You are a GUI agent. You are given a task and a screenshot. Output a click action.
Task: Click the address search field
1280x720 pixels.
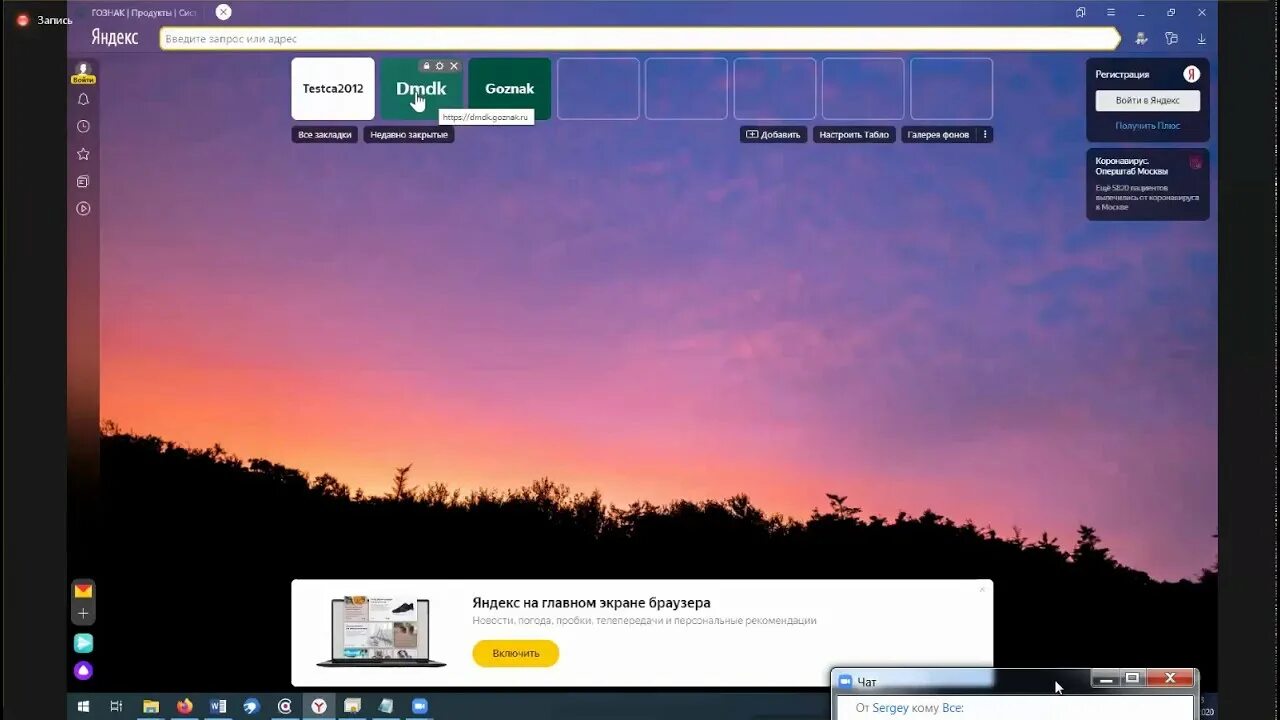coord(639,39)
